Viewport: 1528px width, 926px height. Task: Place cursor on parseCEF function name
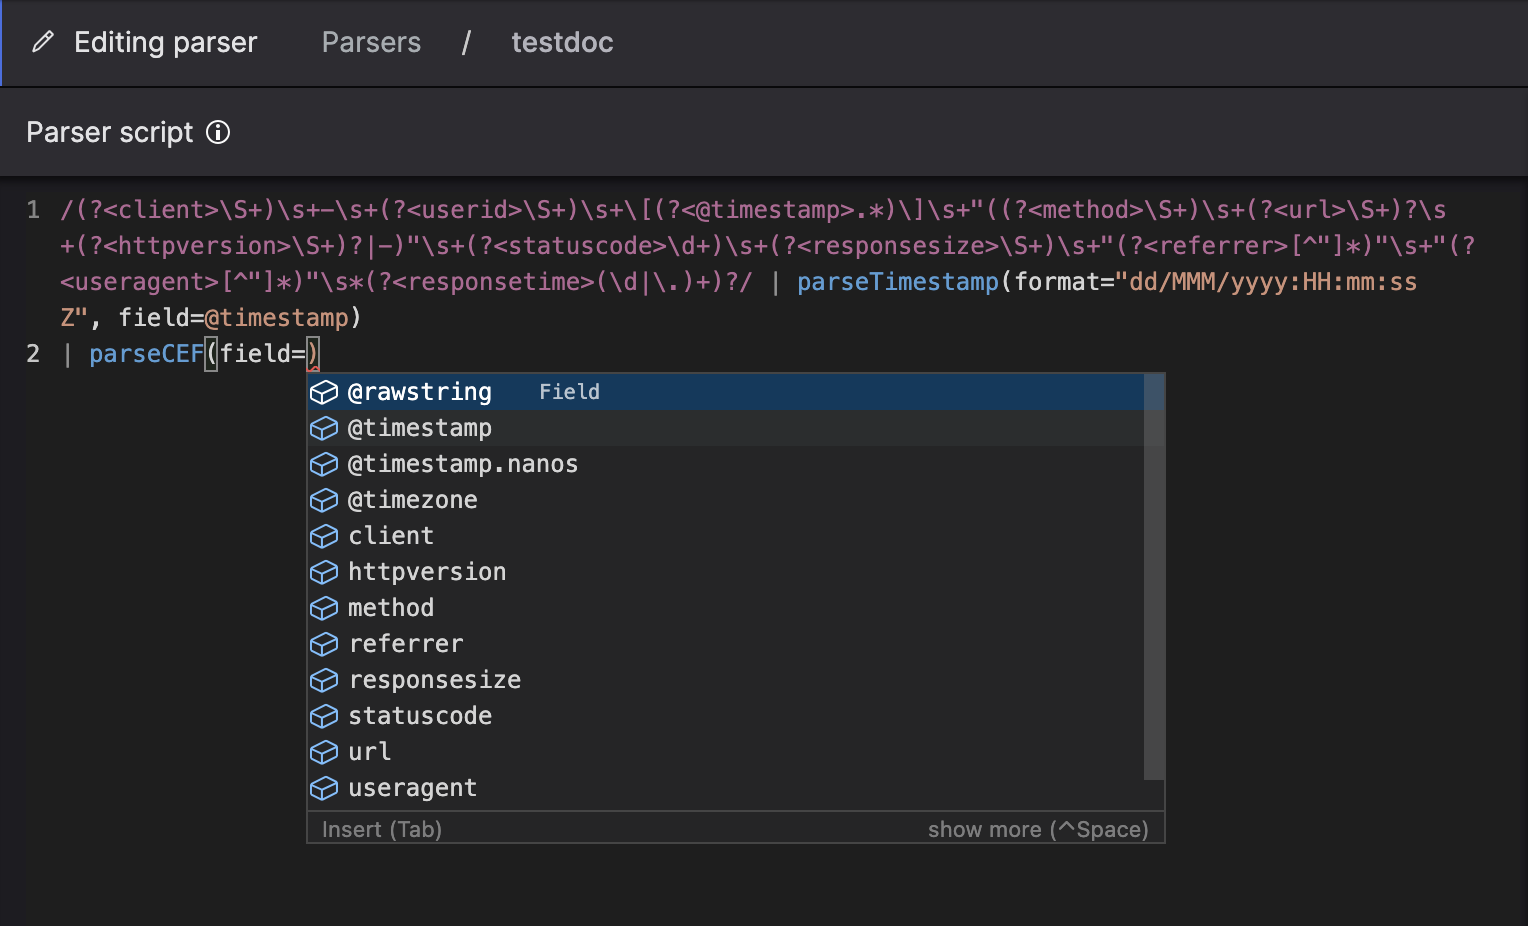[146, 354]
